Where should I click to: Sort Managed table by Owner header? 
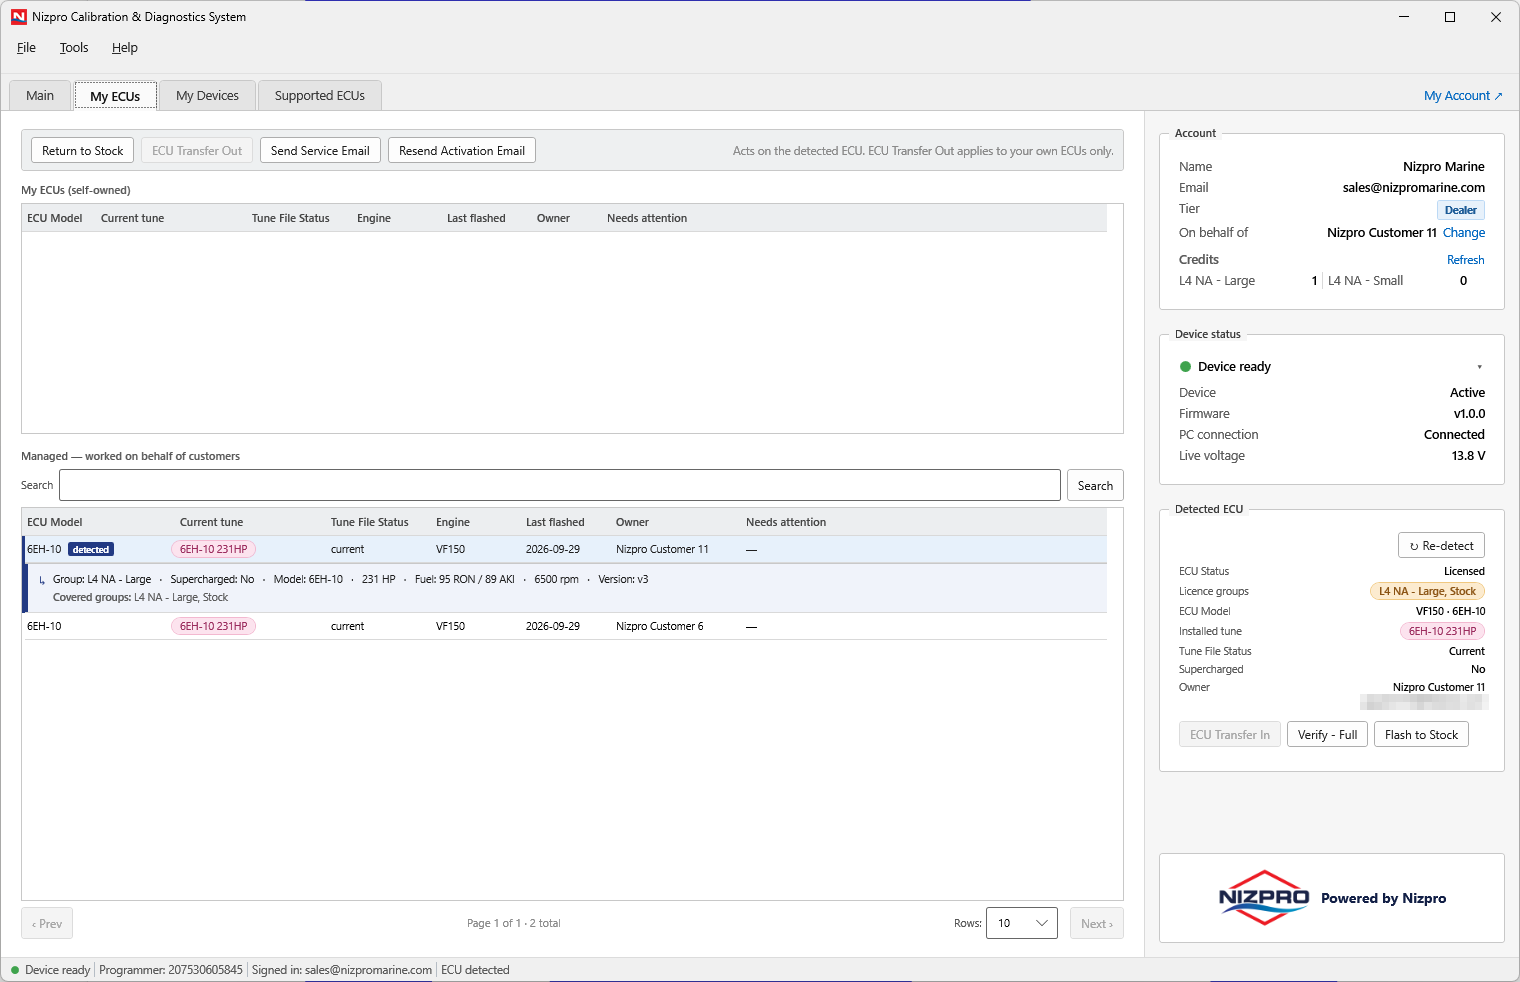(x=632, y=522)
